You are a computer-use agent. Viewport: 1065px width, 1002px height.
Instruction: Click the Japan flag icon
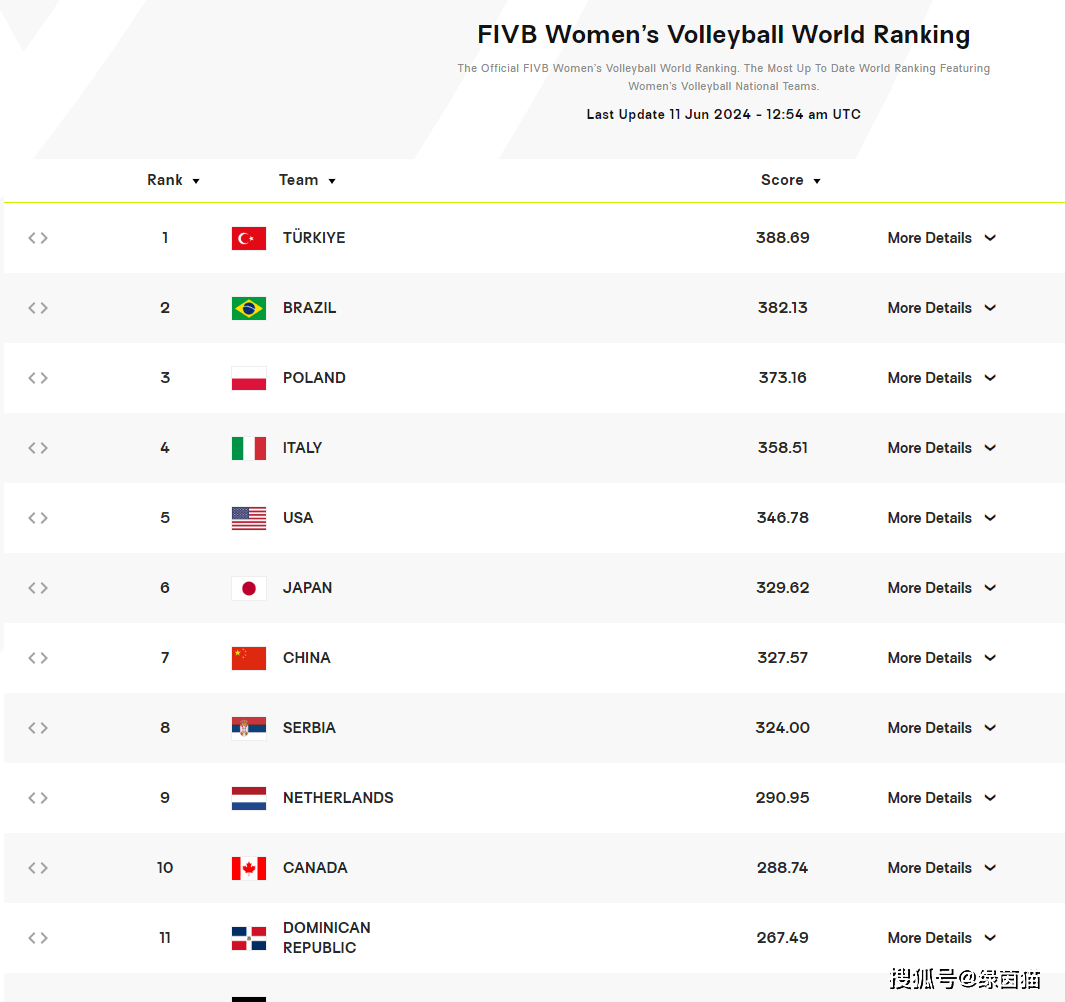click(x=249, y=588)
